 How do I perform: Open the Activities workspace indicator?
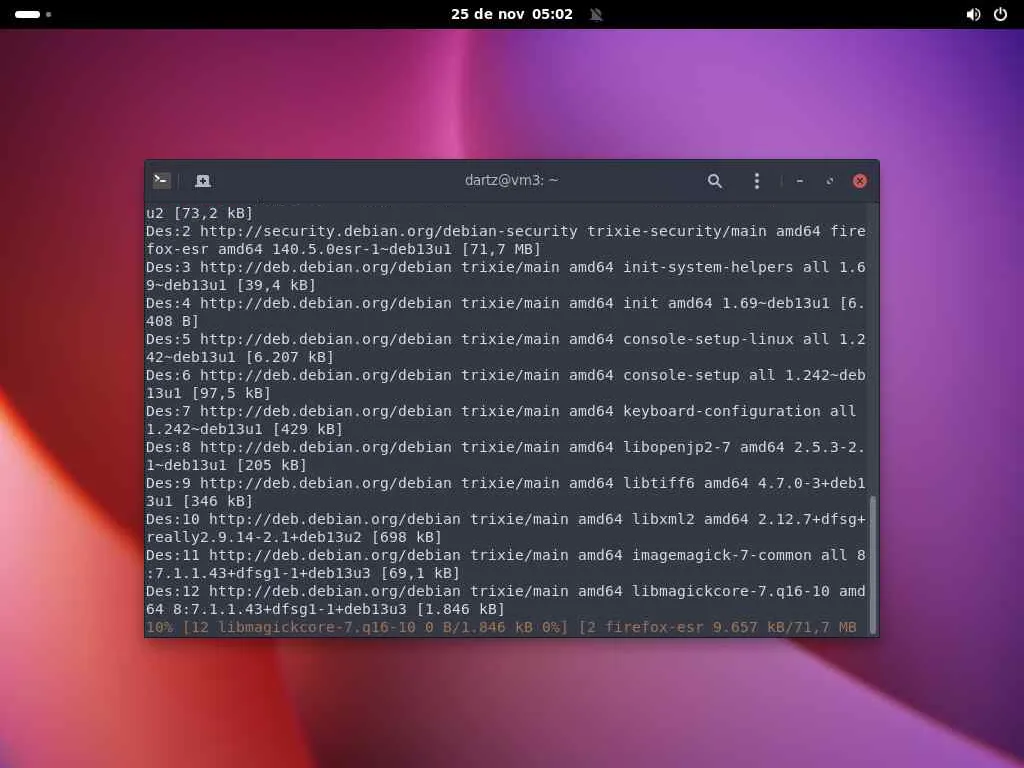(x=33, y=14)
